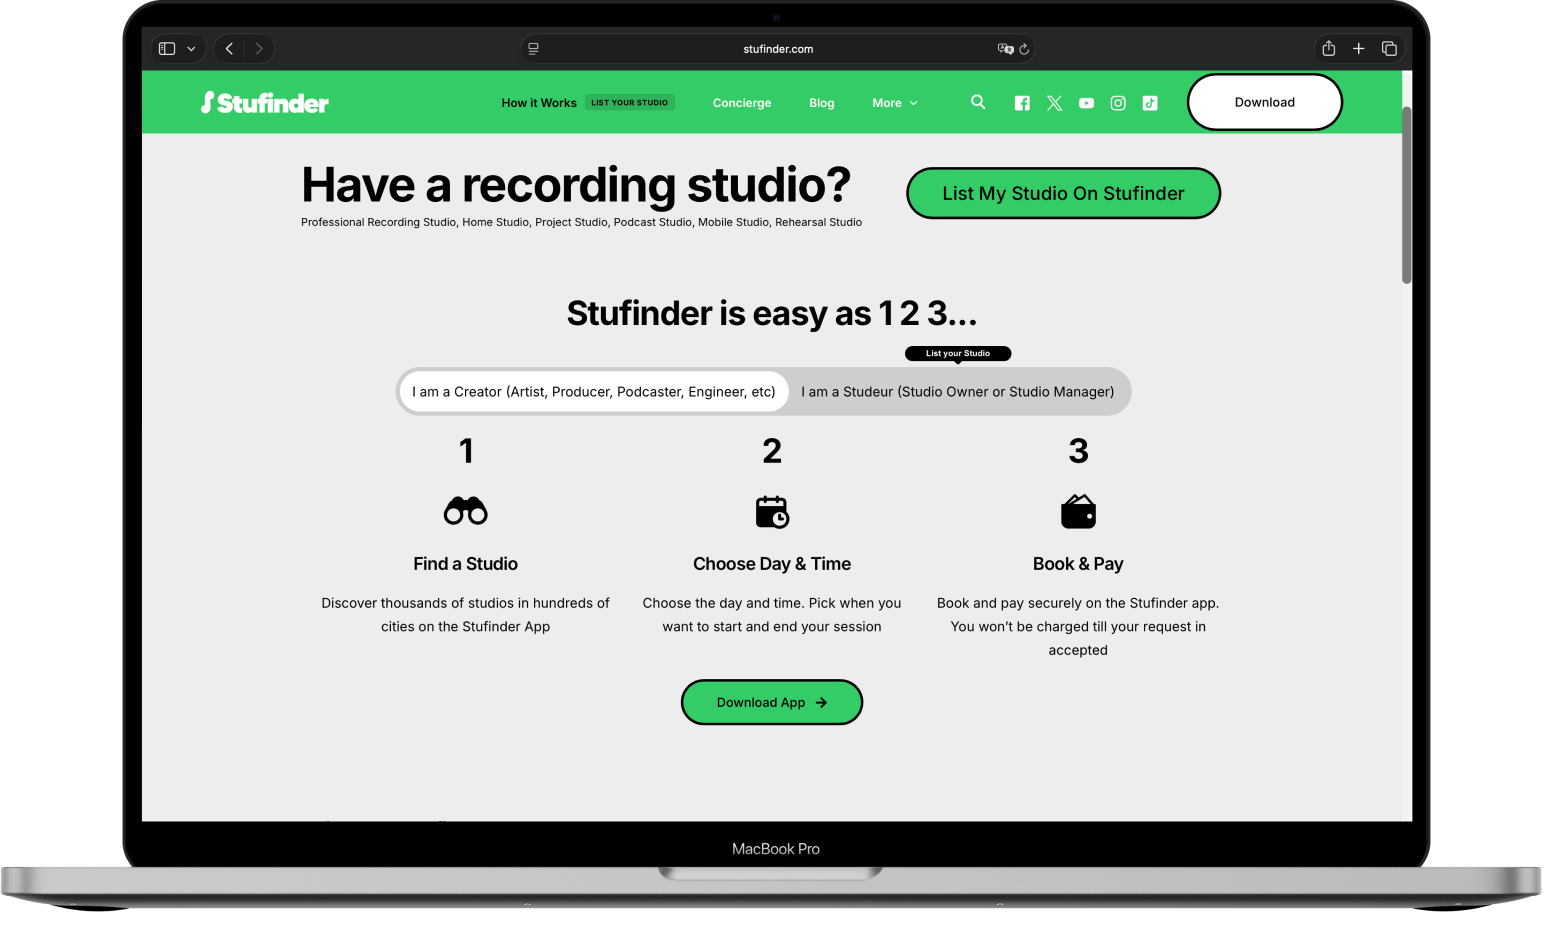The height and width of the screenshot is (936, 1546).
Task: Go forward with Safari's forward arrow
Action: pyautogui.click(x=259, y=48)
